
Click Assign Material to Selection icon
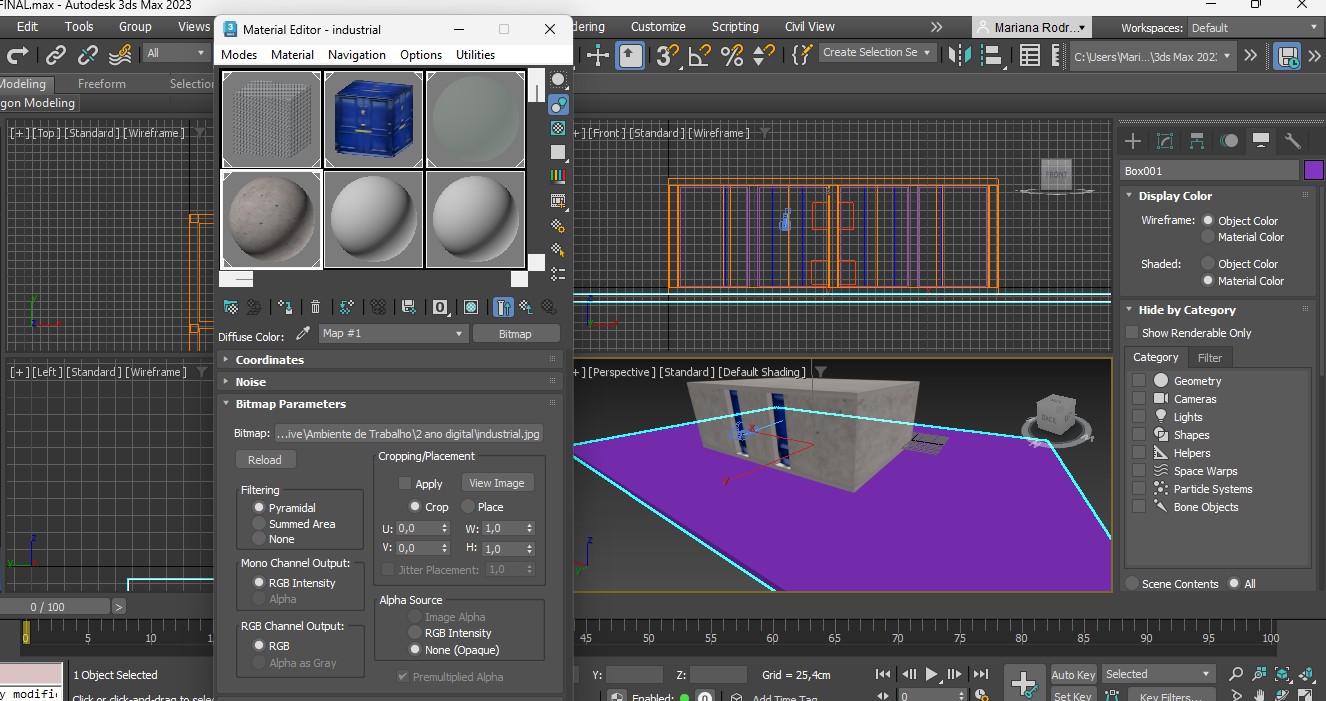285,307
